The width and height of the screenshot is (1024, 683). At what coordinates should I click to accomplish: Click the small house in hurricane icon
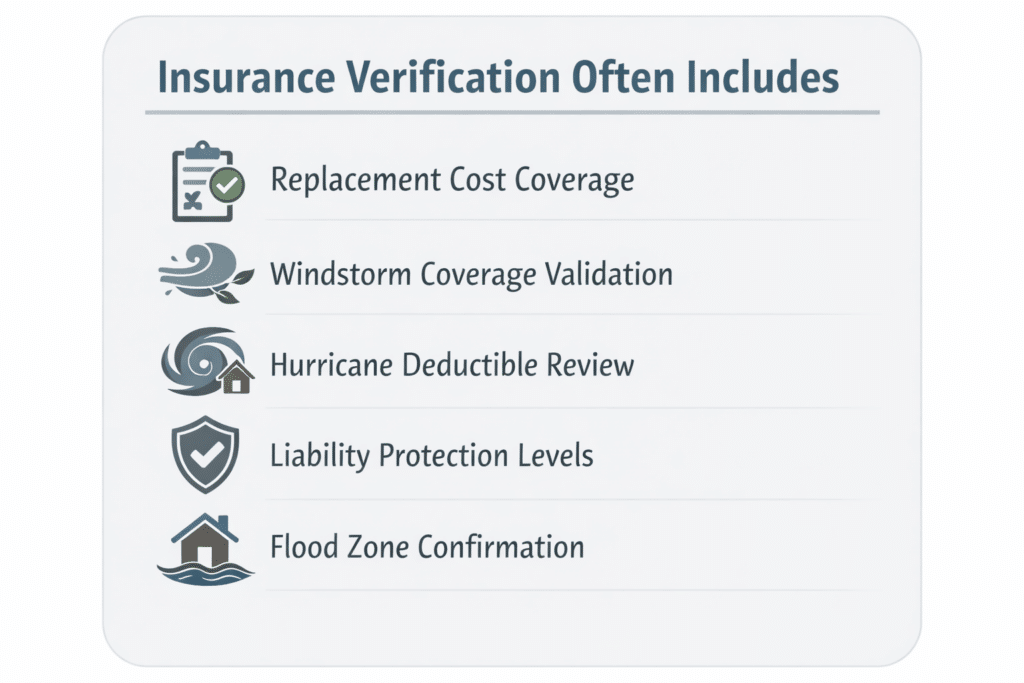[236, 379]
